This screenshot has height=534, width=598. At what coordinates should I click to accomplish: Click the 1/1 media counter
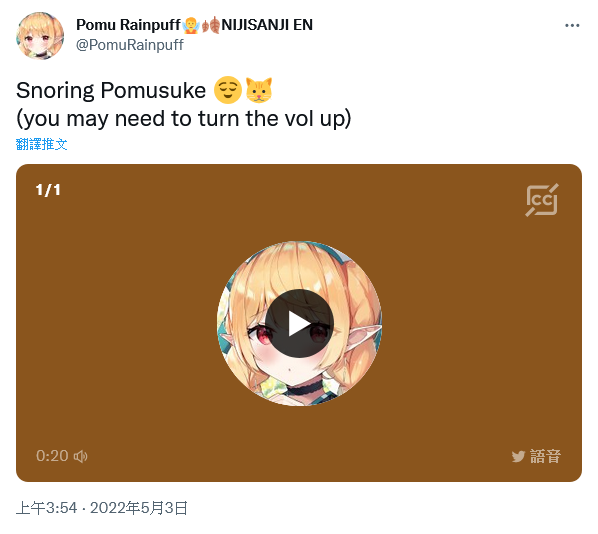coord(48,190)
